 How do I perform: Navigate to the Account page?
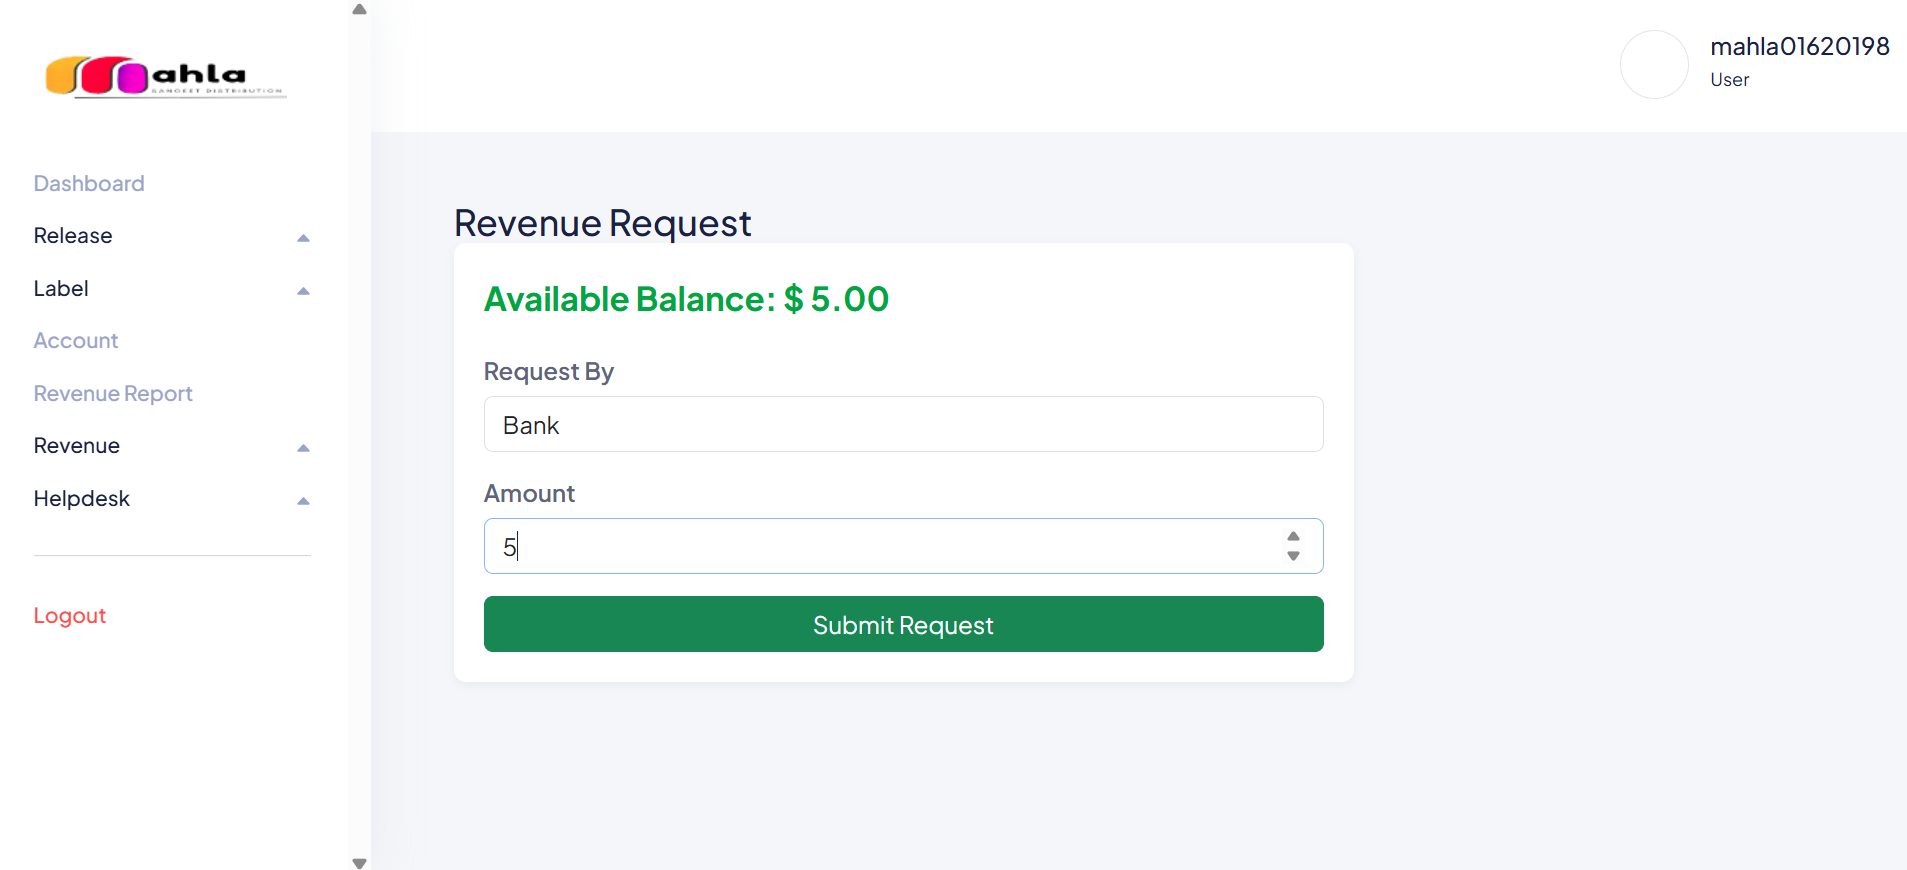pos(75,340)
